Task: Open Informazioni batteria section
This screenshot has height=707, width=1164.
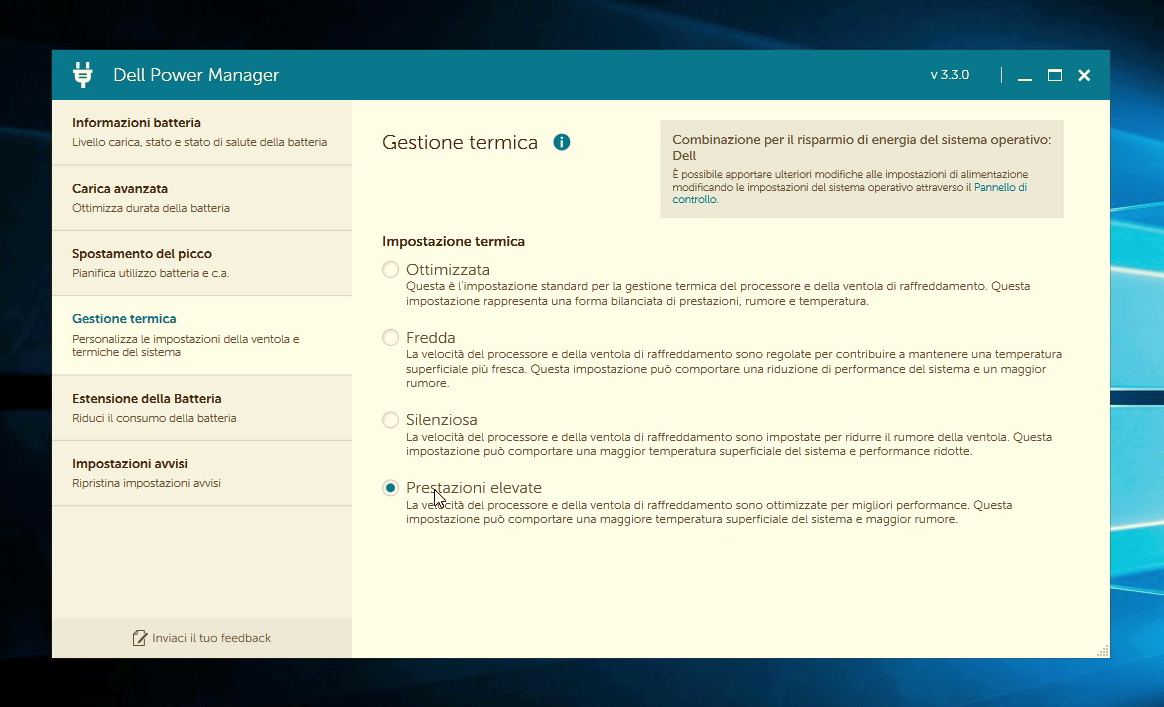Action: (202, 132)
